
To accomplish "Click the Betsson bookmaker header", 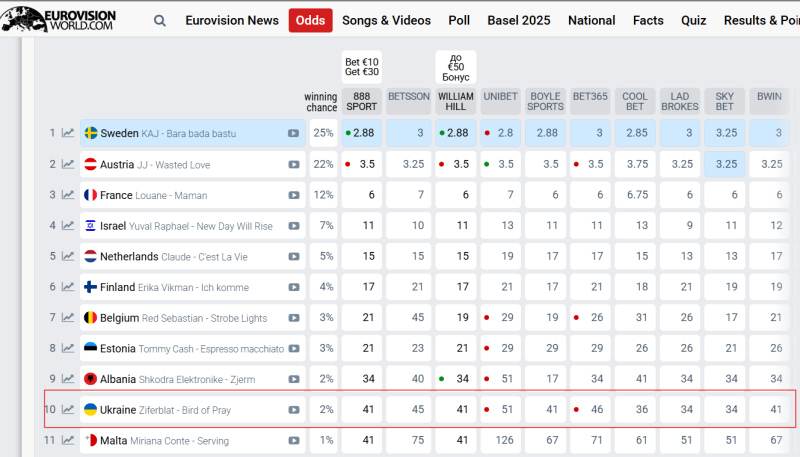I will tap(409, 101).
